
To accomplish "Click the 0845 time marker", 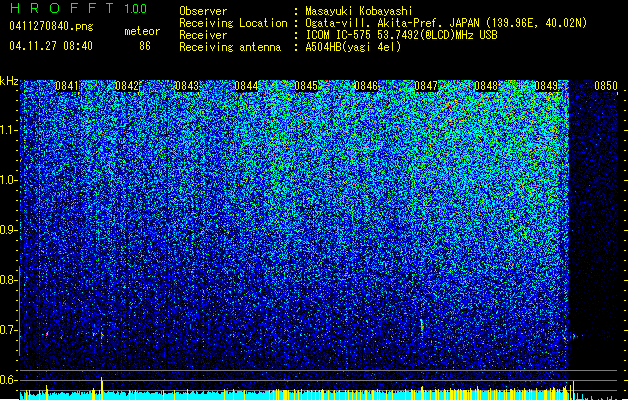I will (306, 86).
